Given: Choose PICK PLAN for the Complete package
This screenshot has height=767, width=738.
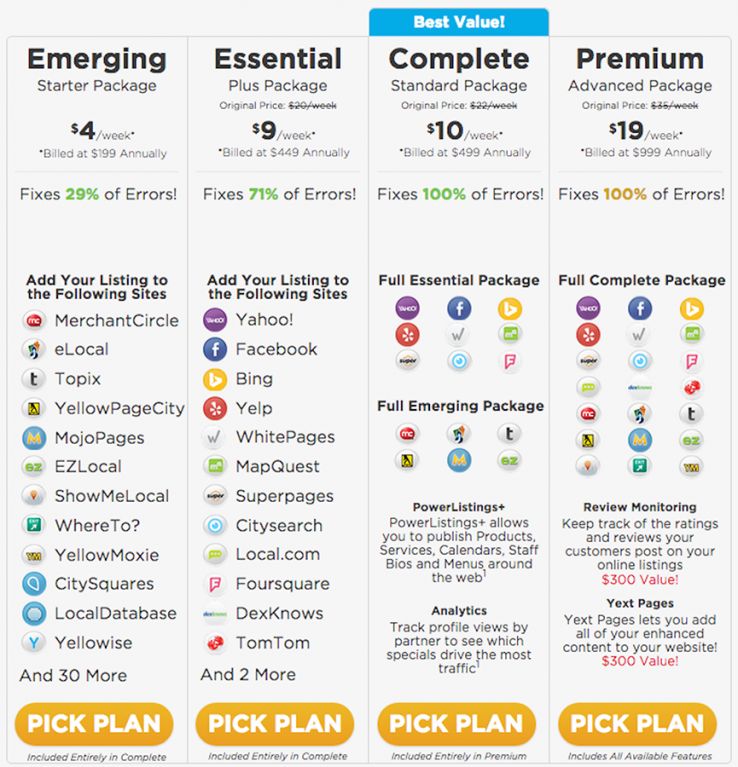Looking at the screenshot, I should pyautogui.click(x=456, y=723).
